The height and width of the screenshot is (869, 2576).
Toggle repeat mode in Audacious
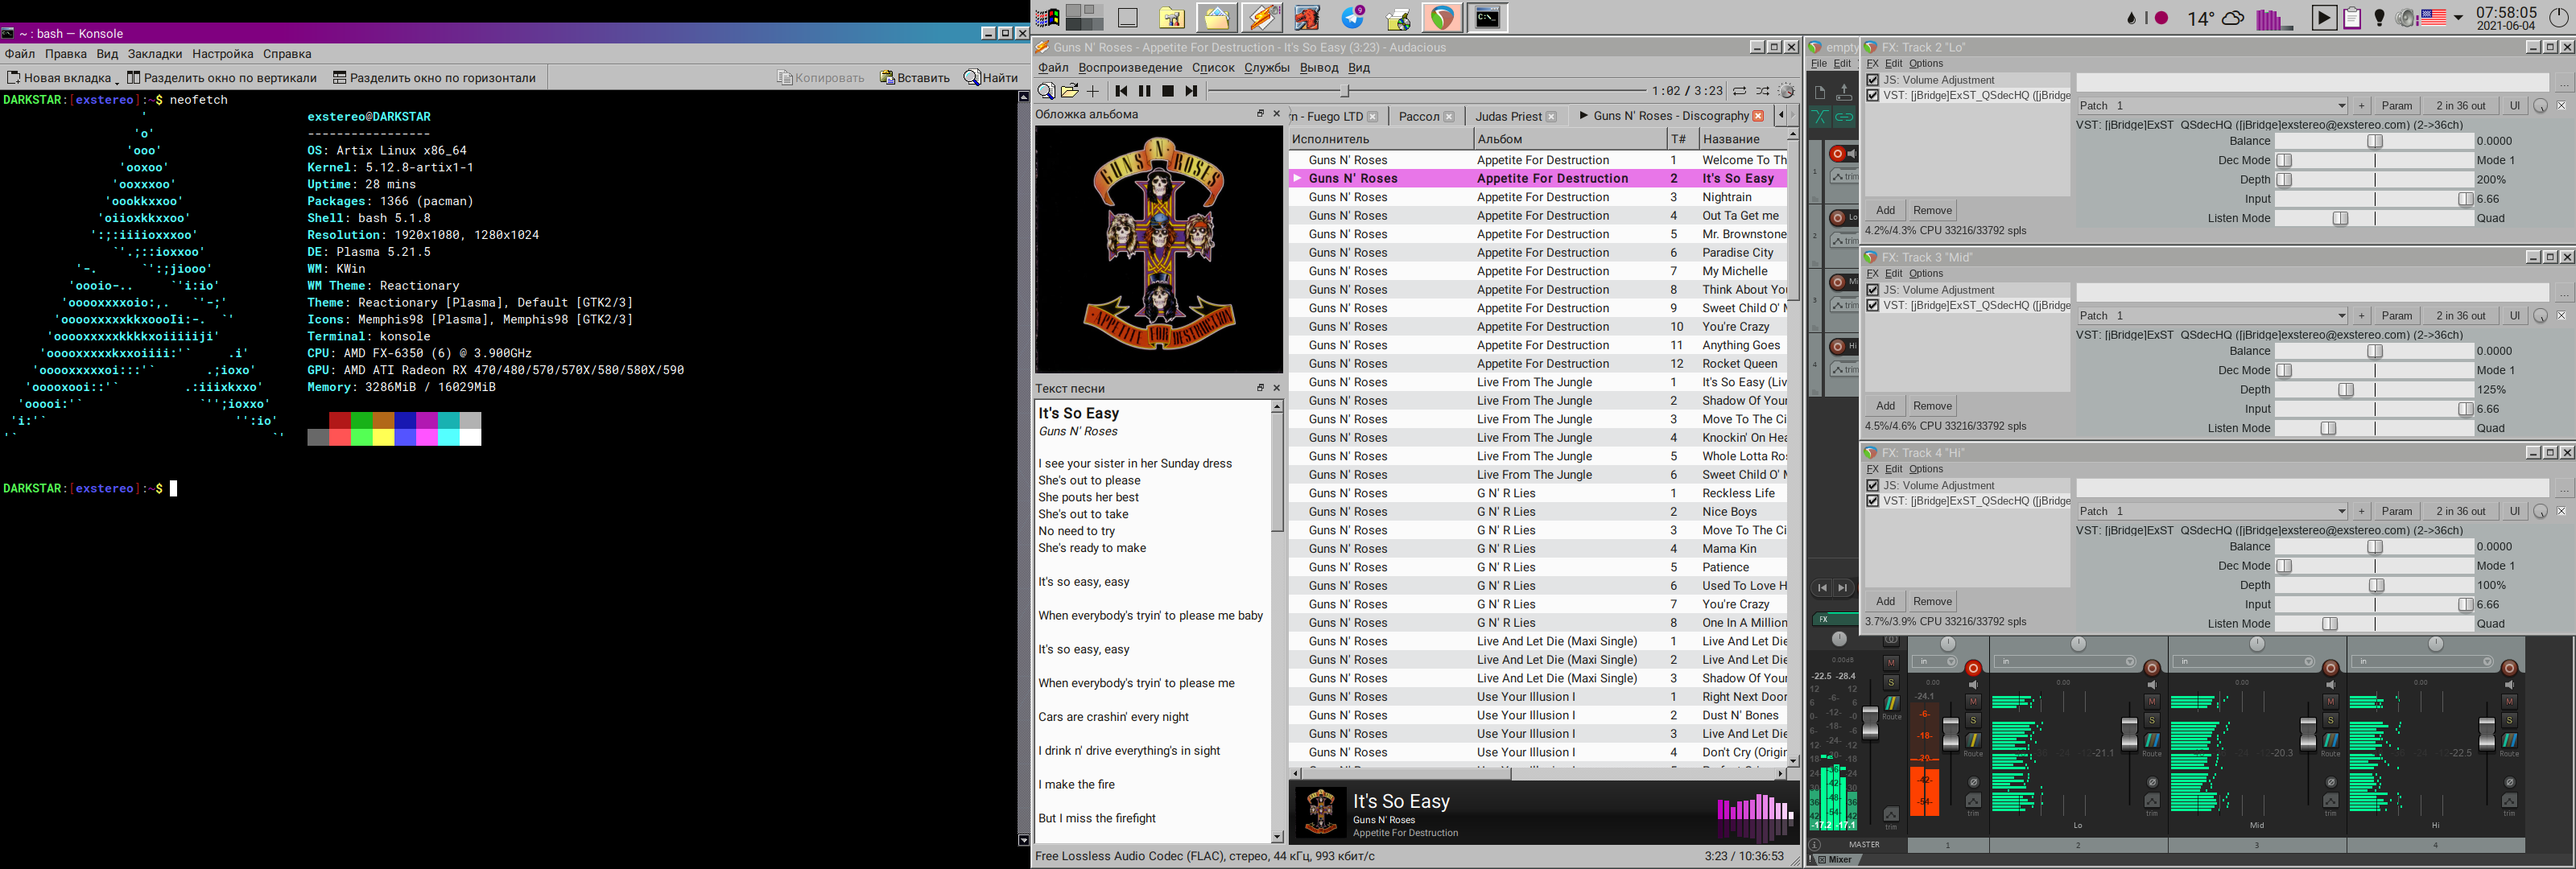1740,91
